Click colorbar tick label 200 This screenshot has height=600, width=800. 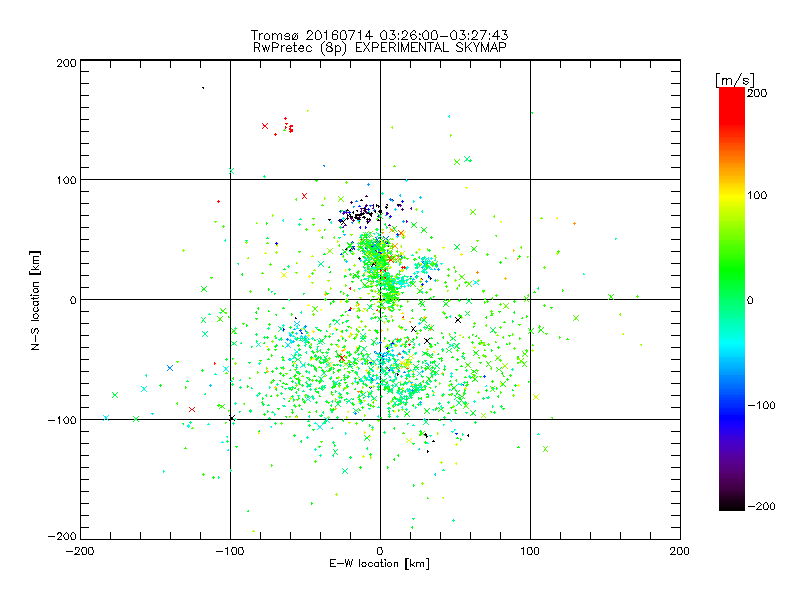[x=757, y=93]
